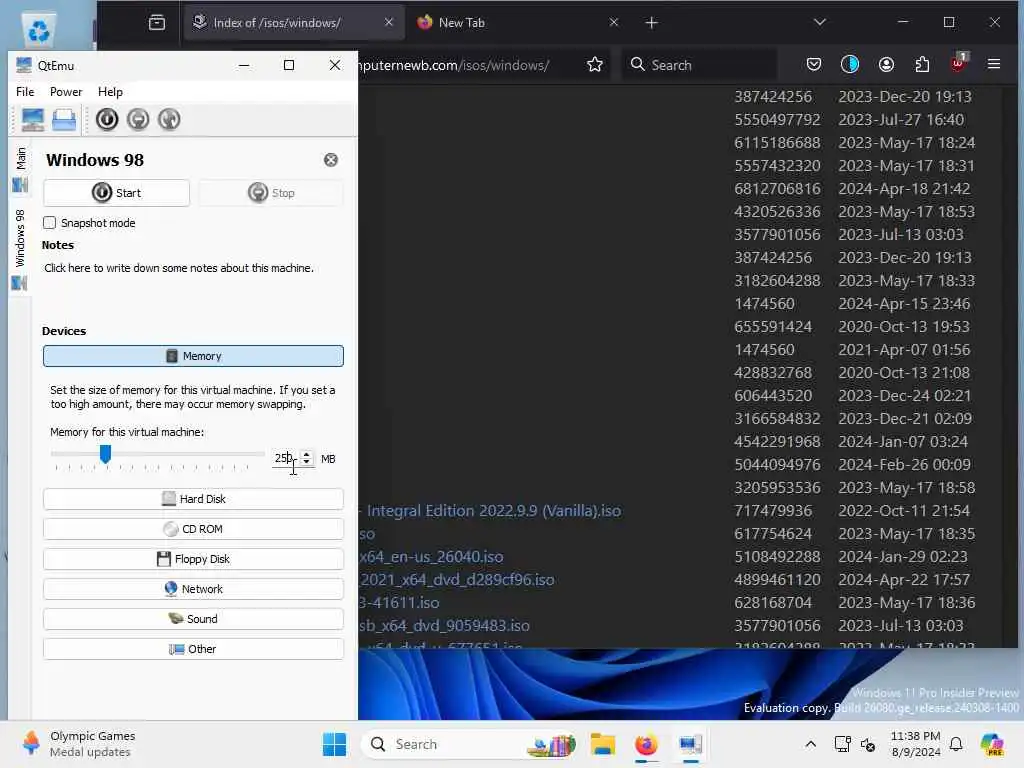Expand the CD ROM device section
The height and width of the screenshot is (768, 1024).
click(x=193, y=529)
